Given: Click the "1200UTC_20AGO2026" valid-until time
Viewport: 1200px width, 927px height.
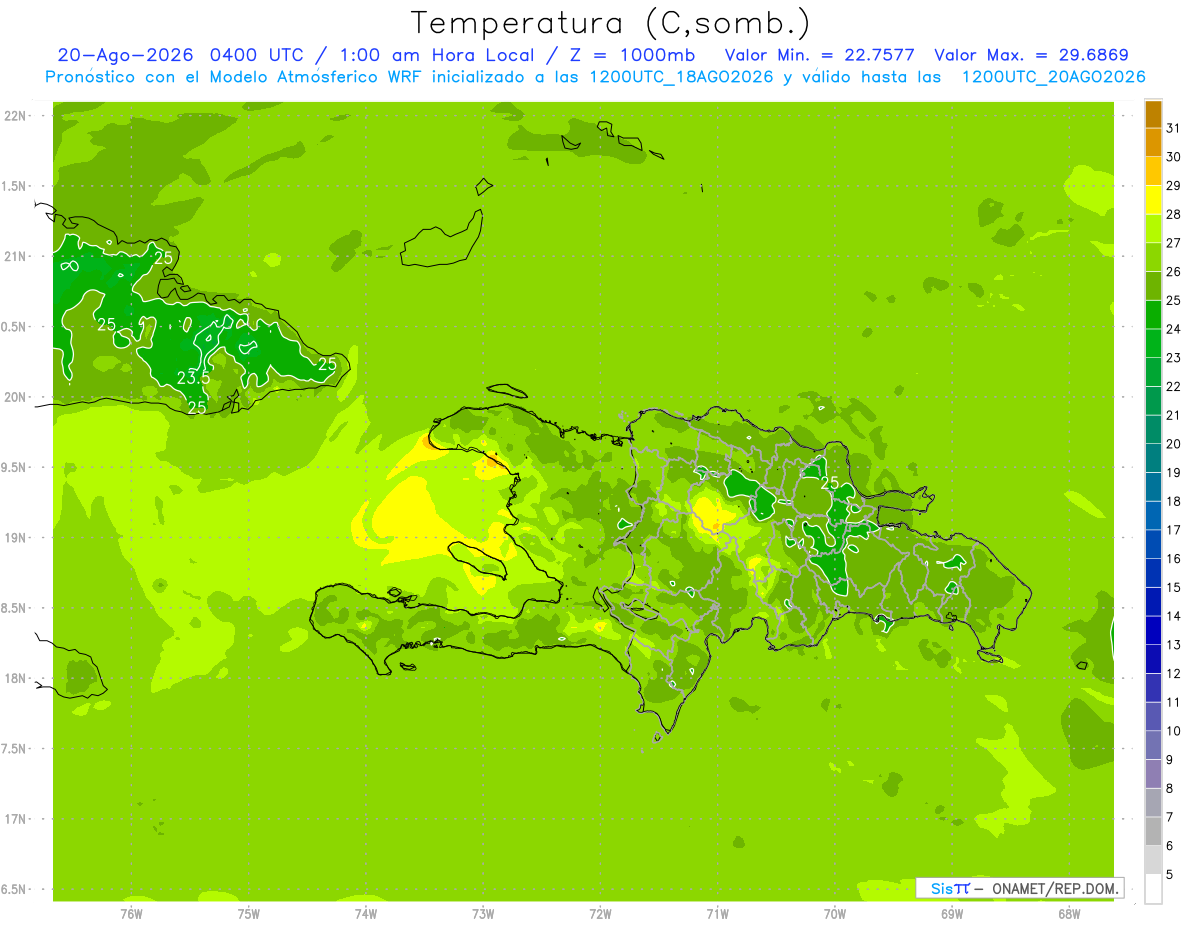Looking at the screenshot, I should pyautogui.click(x=1053, y=77).
